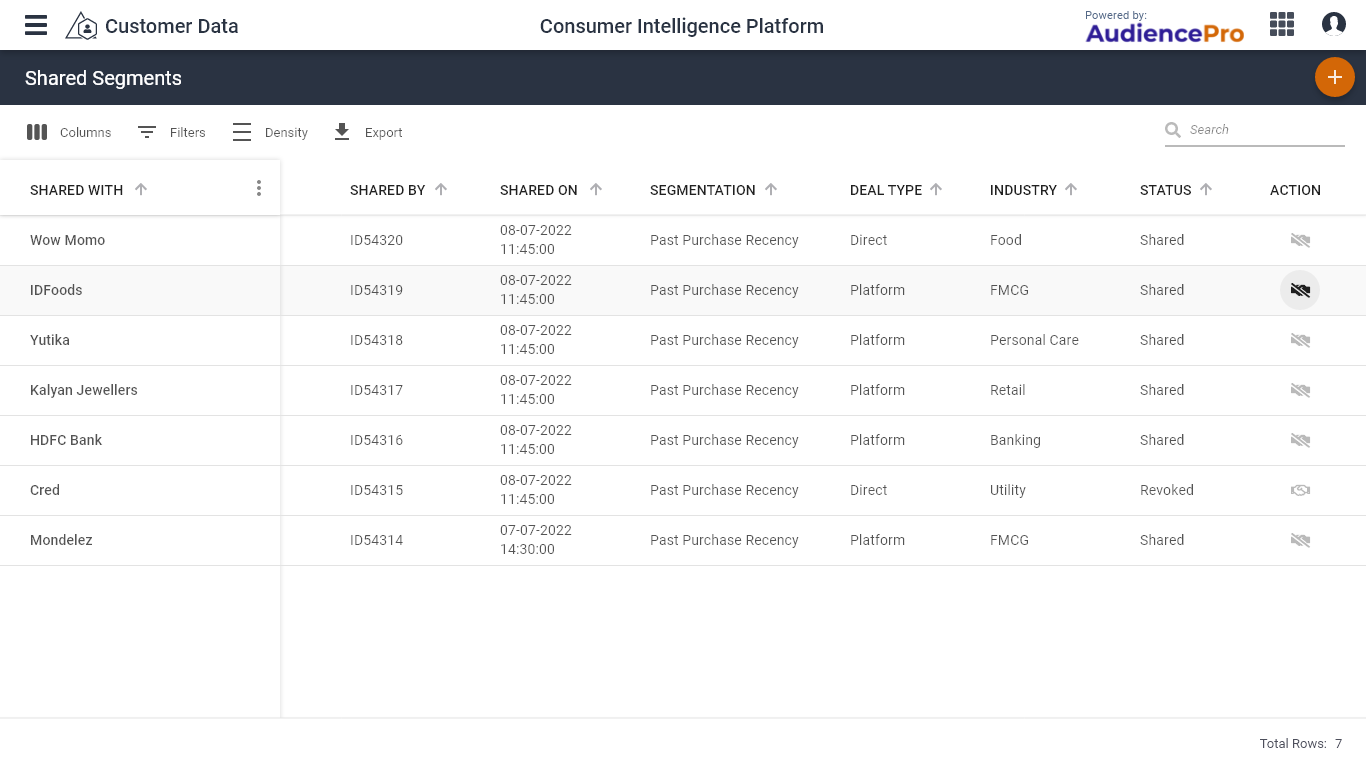This screenshot has width=1366, height=768.
Task: Click the Banking industry cell
Action: coord(1015,440)
